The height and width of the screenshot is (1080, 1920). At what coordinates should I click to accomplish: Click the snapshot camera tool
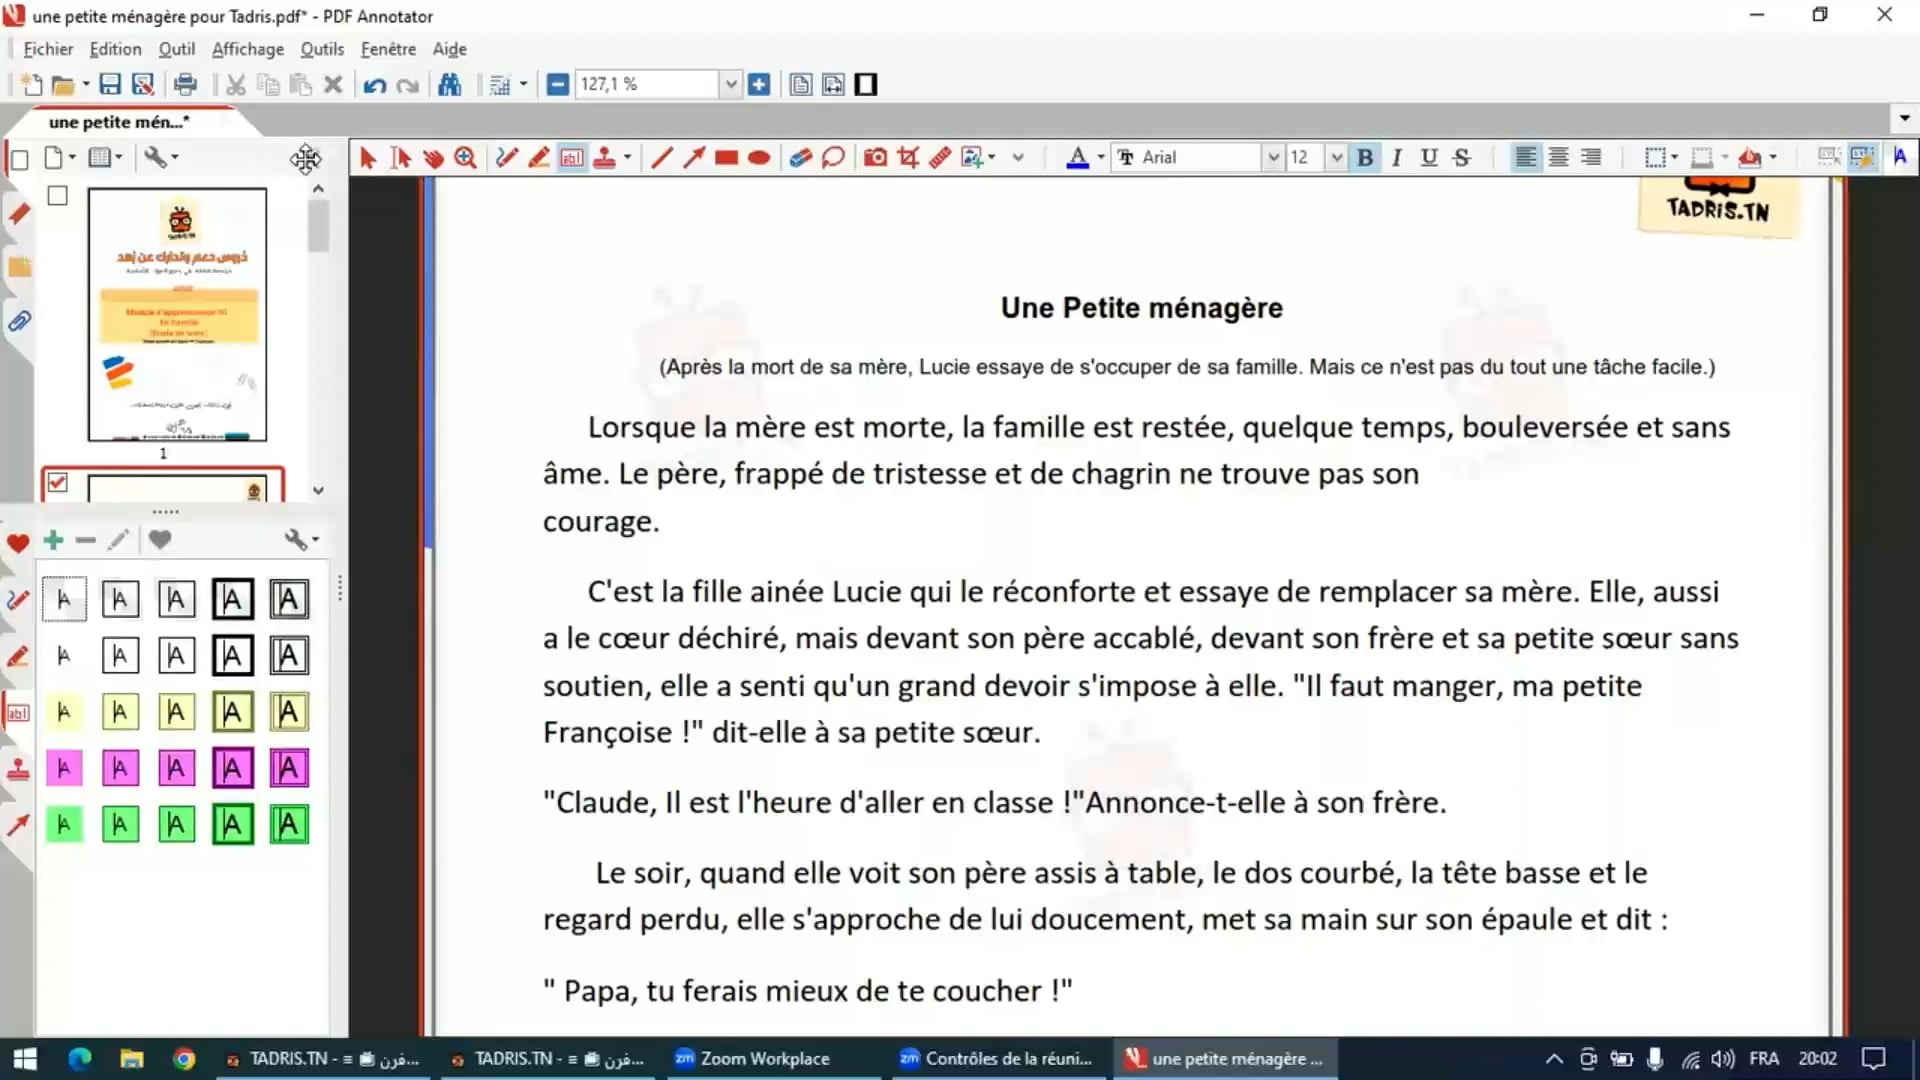pos(875,158)
